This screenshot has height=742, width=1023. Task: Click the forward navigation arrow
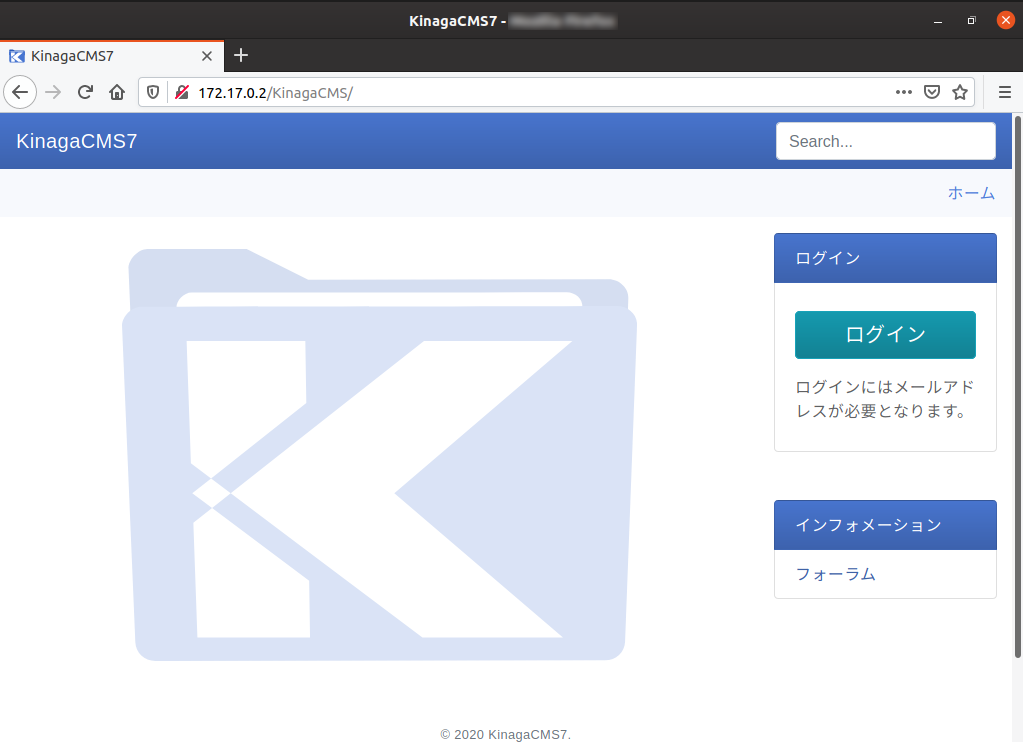(53, 92)
